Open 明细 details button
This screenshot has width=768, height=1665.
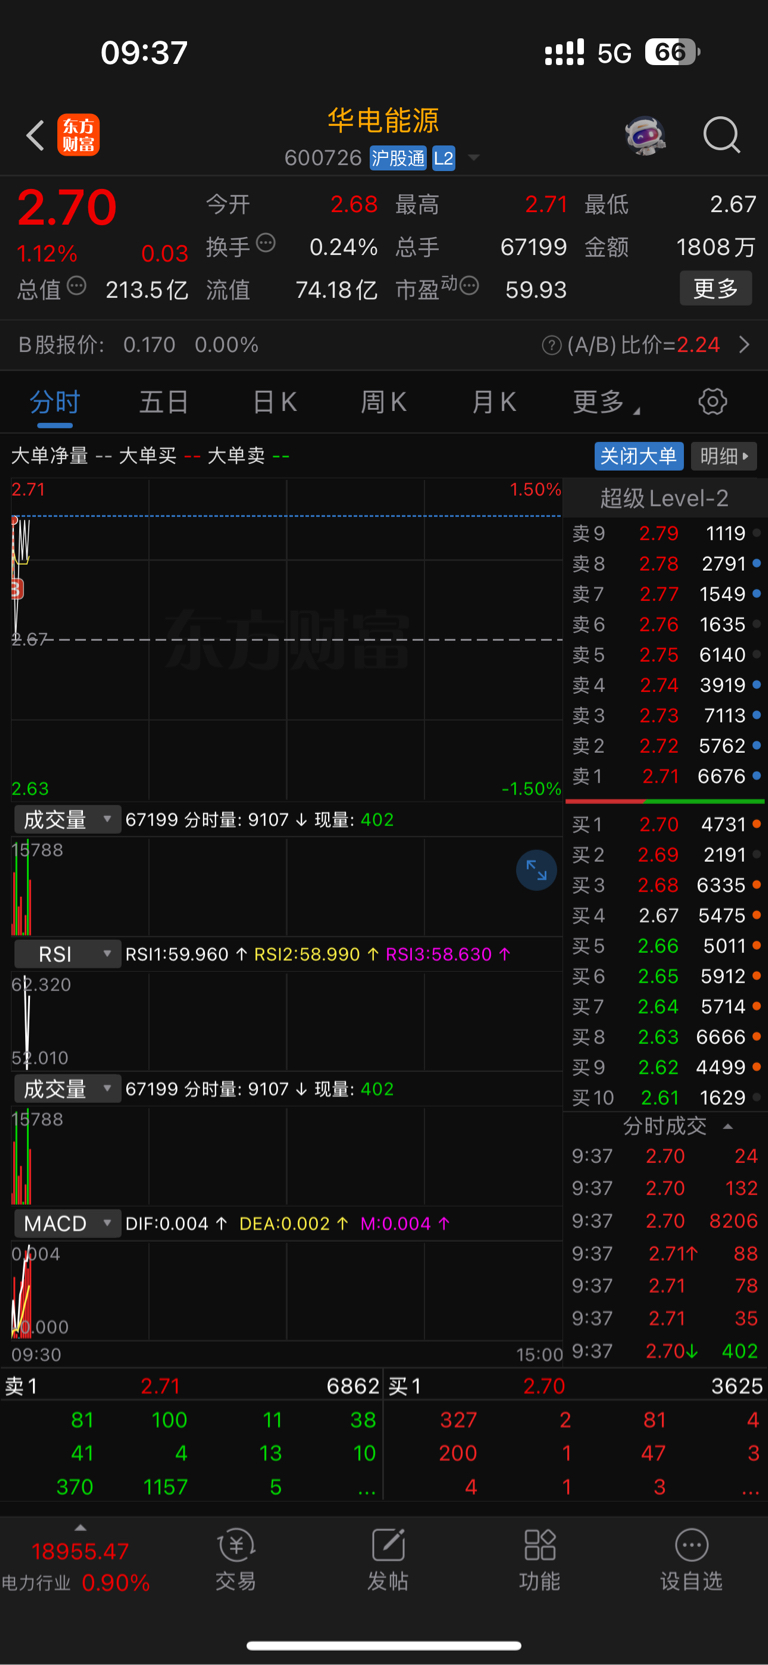point(724,456)
